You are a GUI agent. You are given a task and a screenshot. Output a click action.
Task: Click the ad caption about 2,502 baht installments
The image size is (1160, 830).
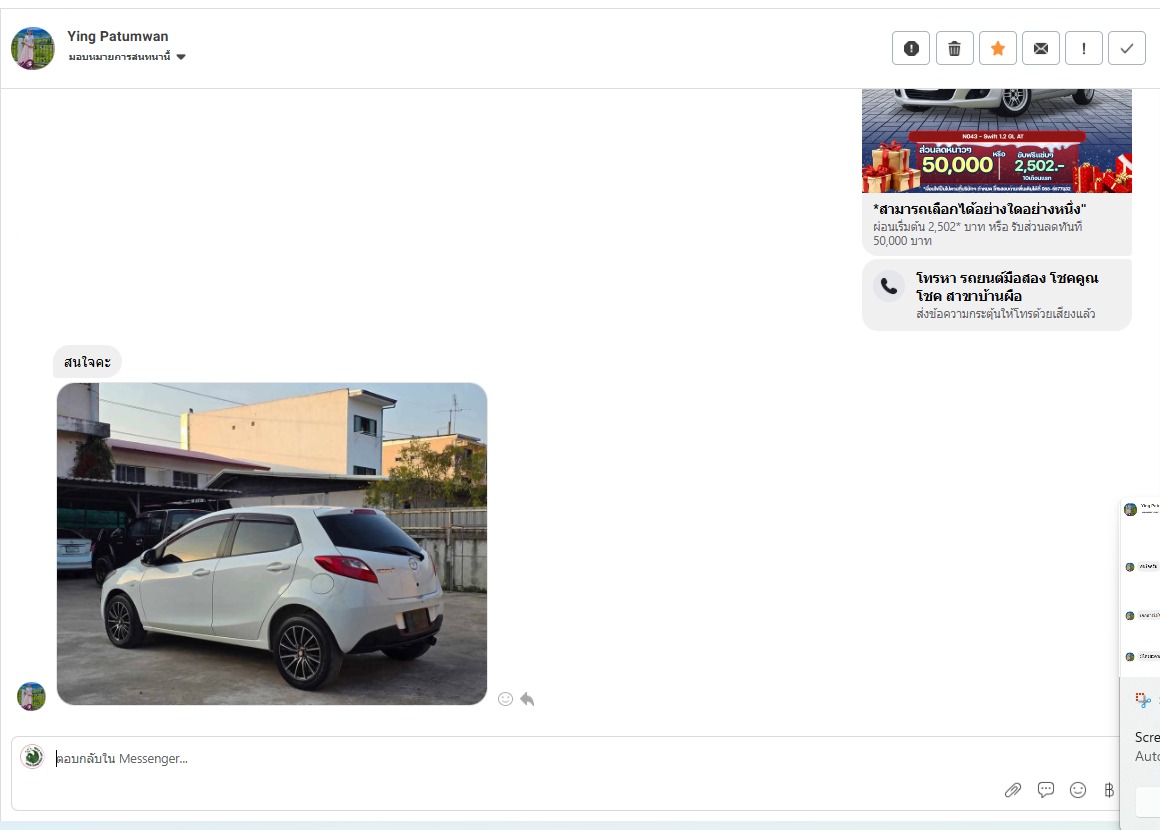coord(977,234)
